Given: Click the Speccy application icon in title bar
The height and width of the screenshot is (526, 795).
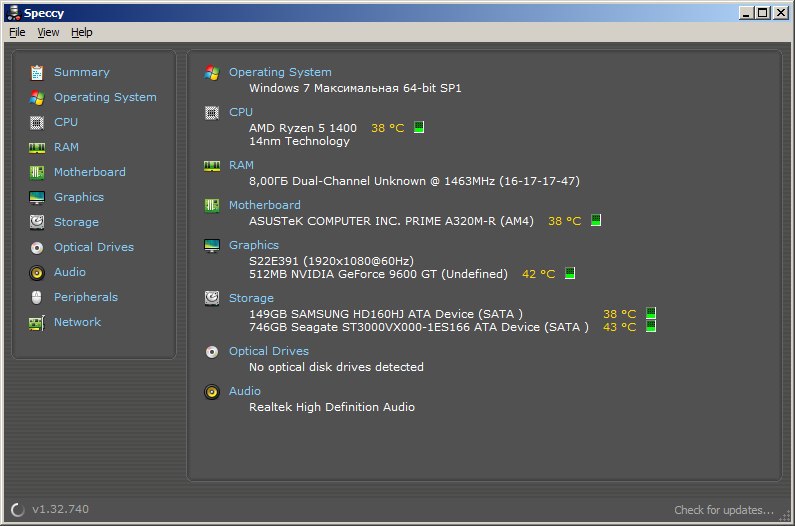Looking at the screenshot, I should 14,13.
